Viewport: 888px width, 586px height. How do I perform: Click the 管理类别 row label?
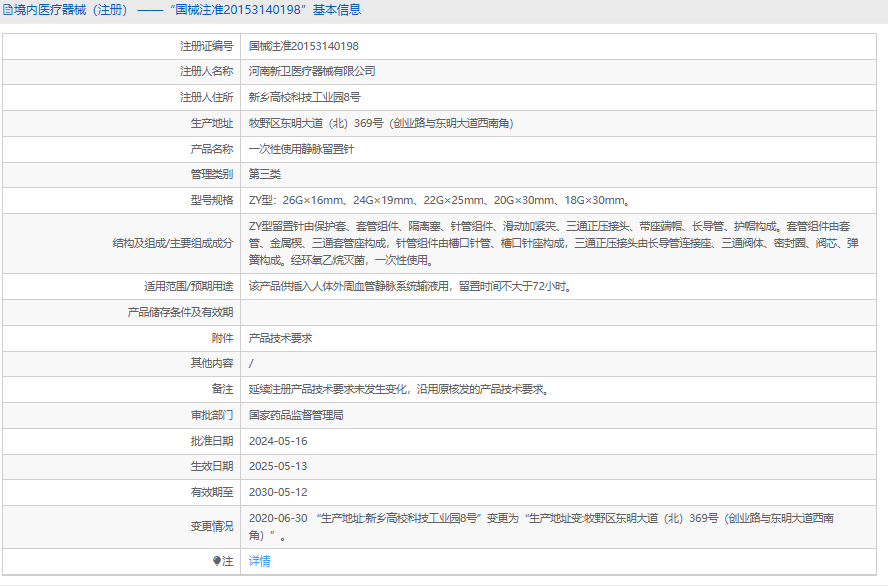212,174
